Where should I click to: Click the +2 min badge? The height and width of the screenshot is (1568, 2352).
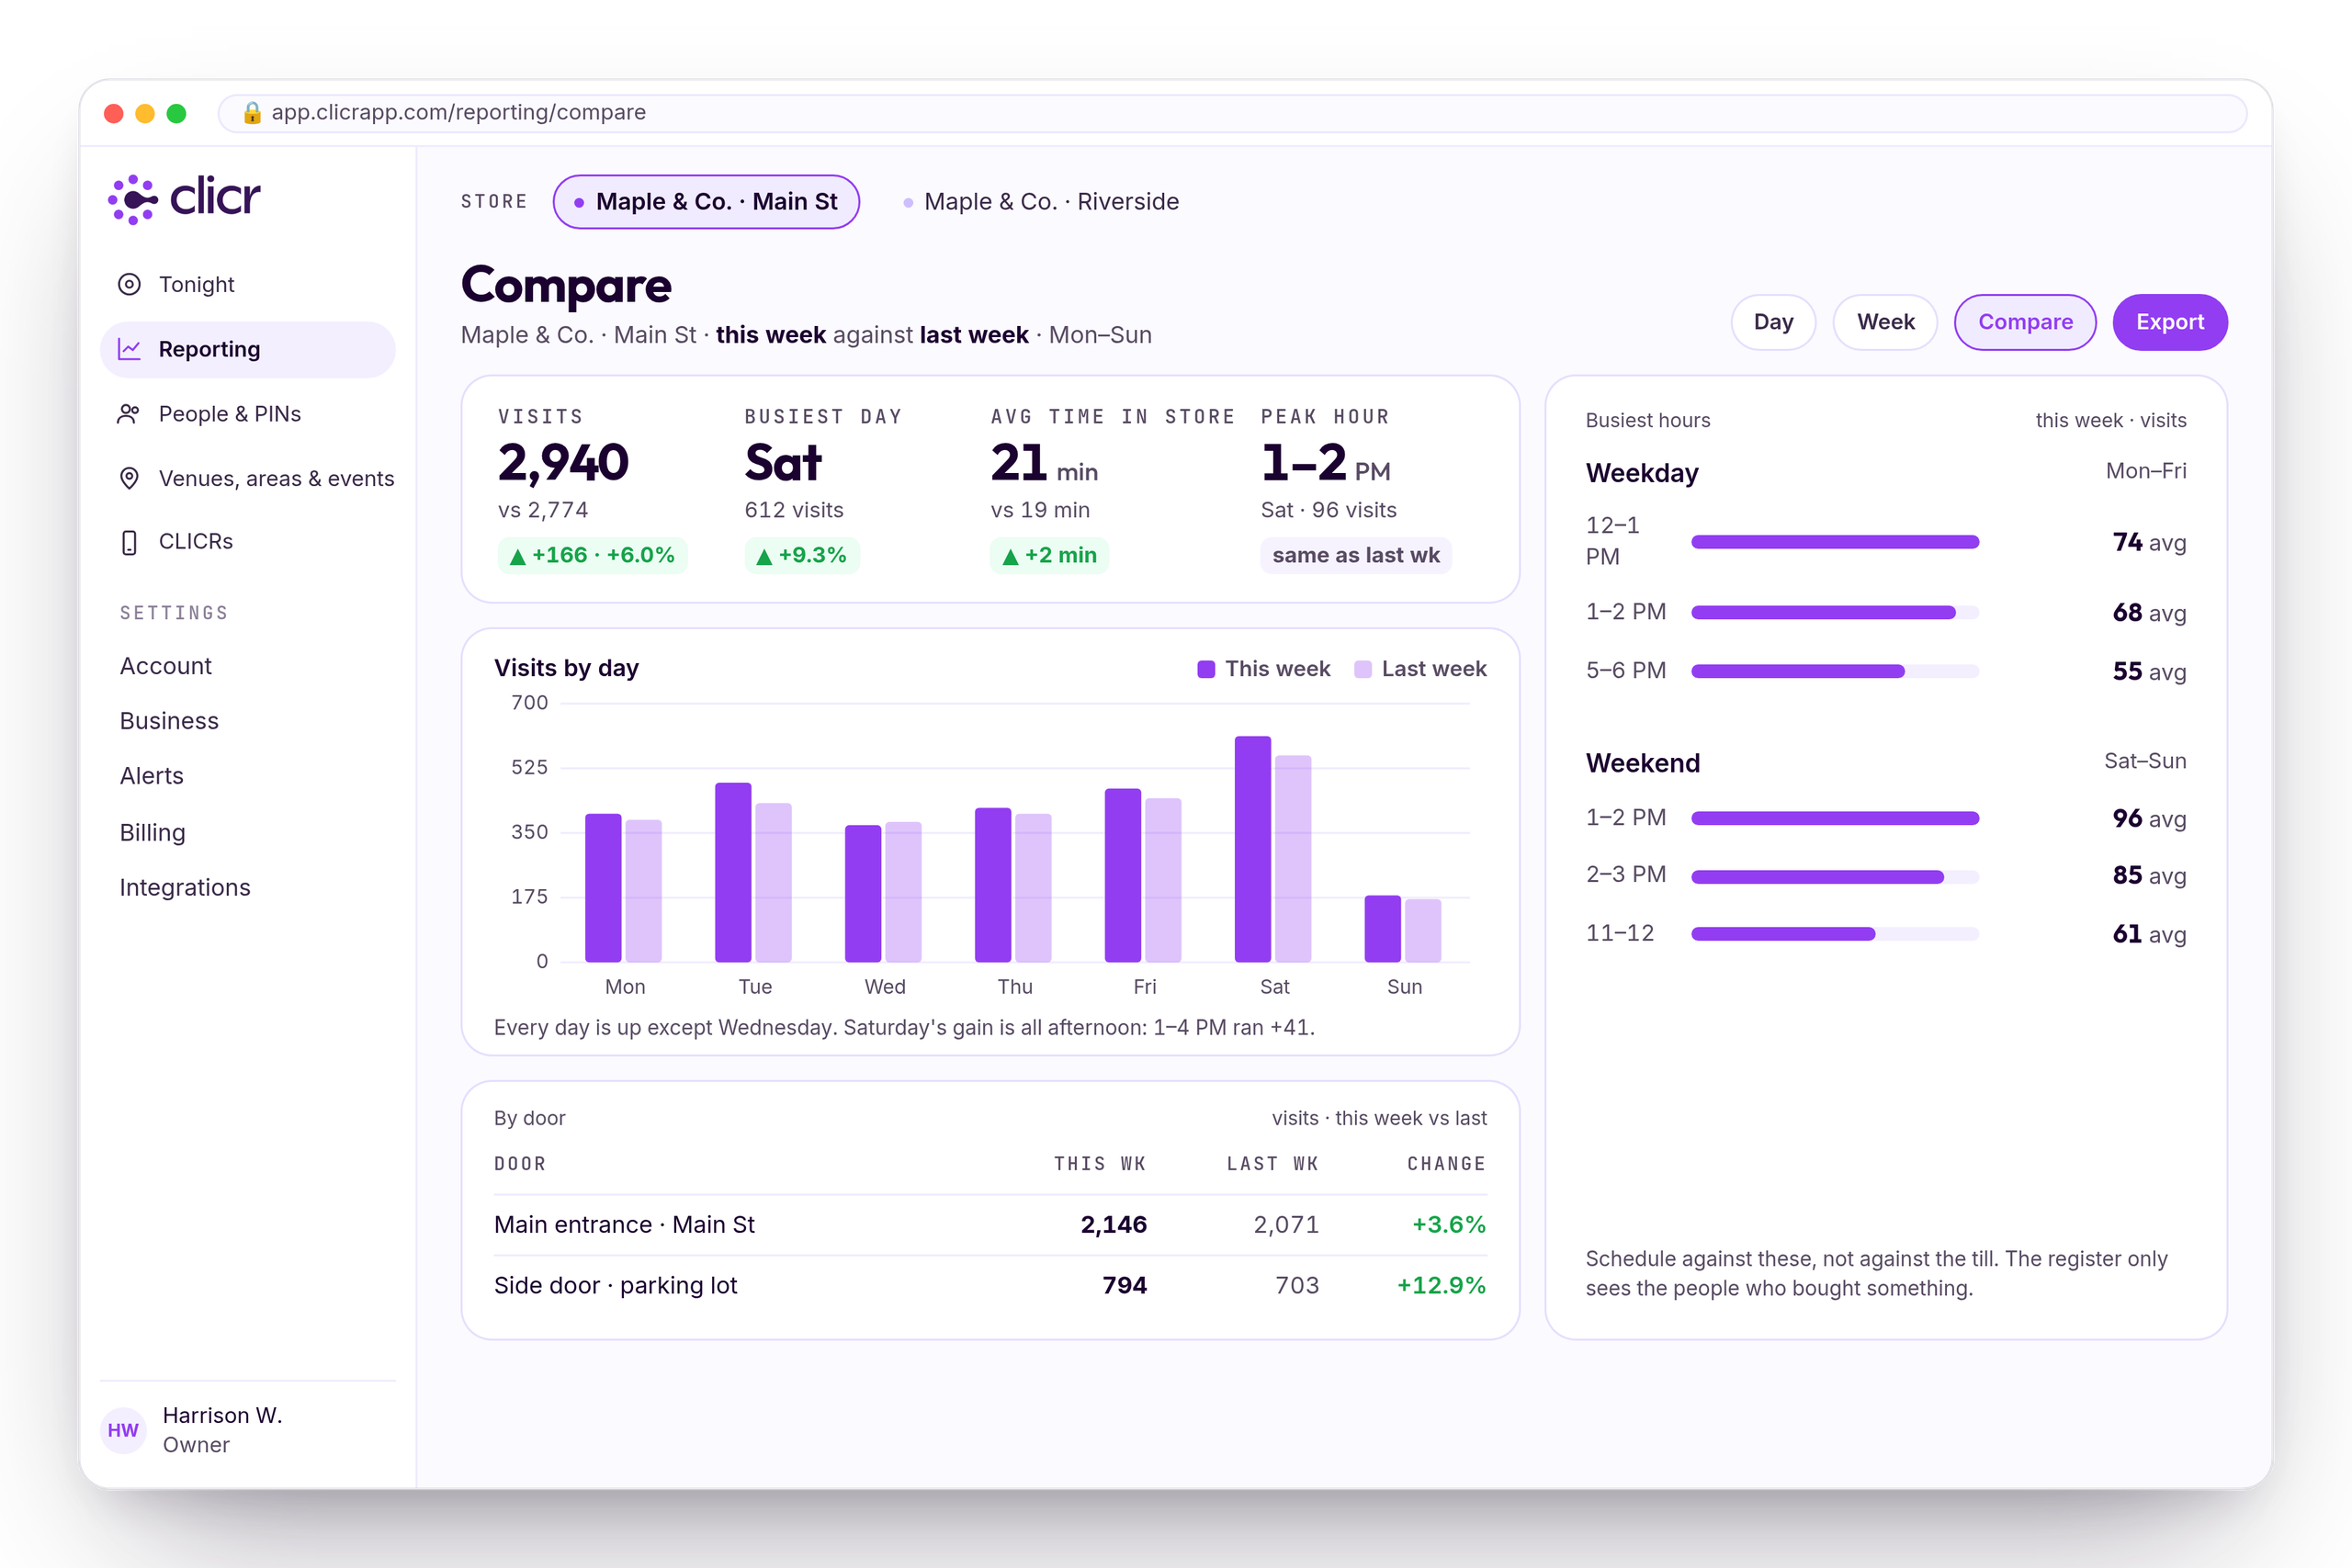tap(1049, 556)
